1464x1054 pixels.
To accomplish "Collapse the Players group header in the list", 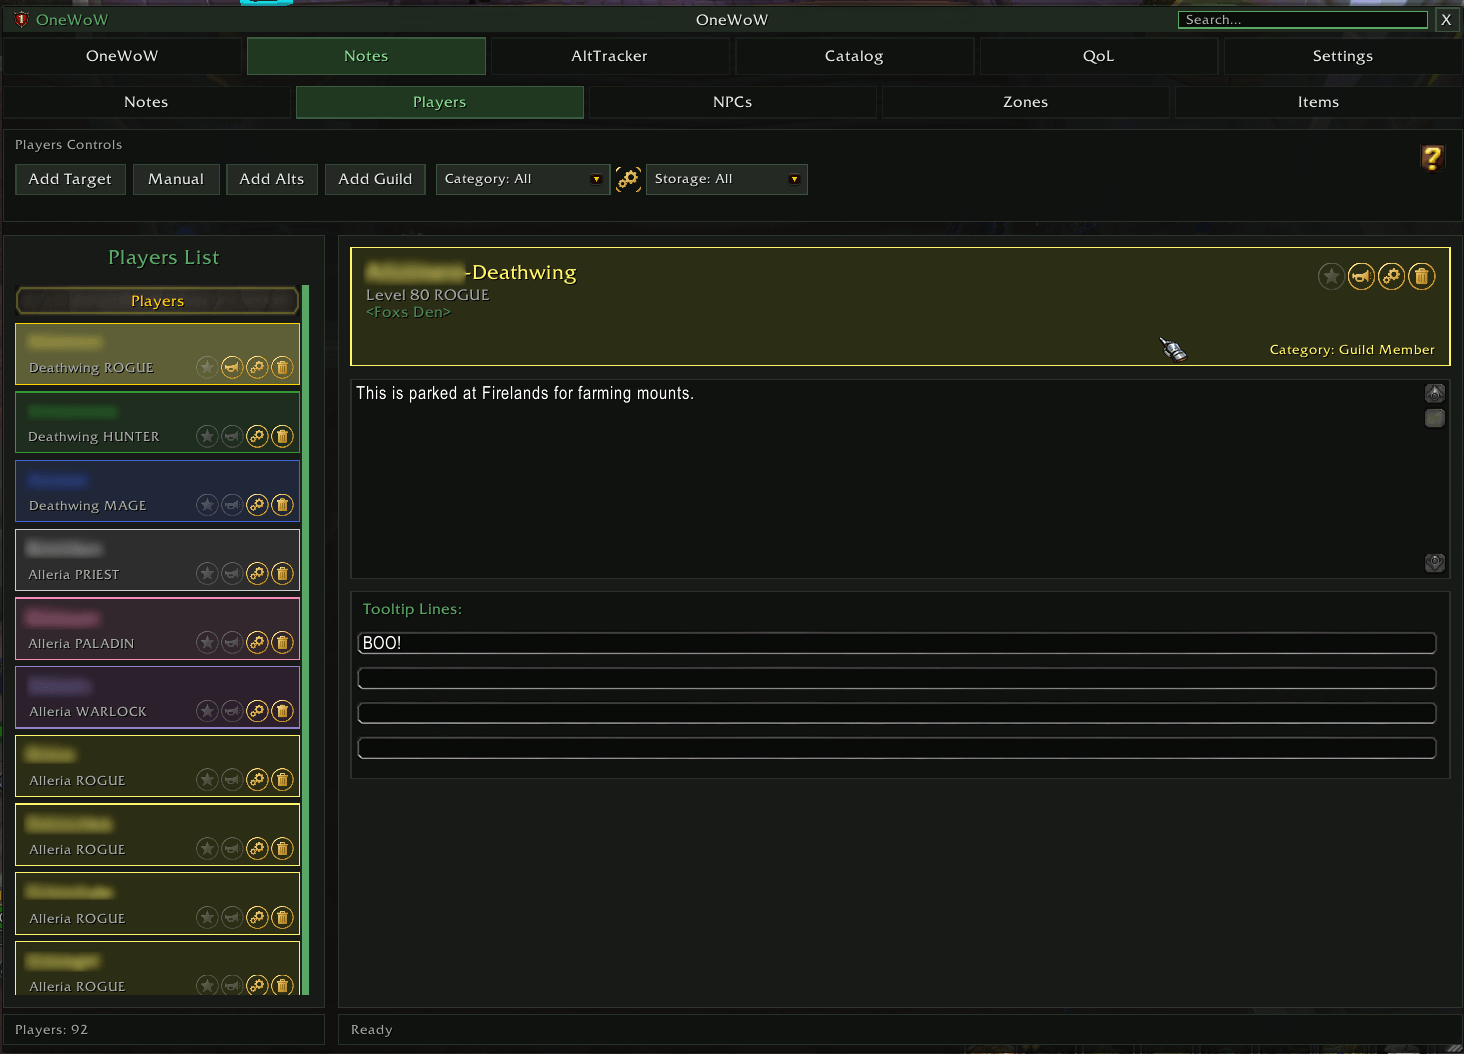I will pyautogui.click(x=157, y=301).
